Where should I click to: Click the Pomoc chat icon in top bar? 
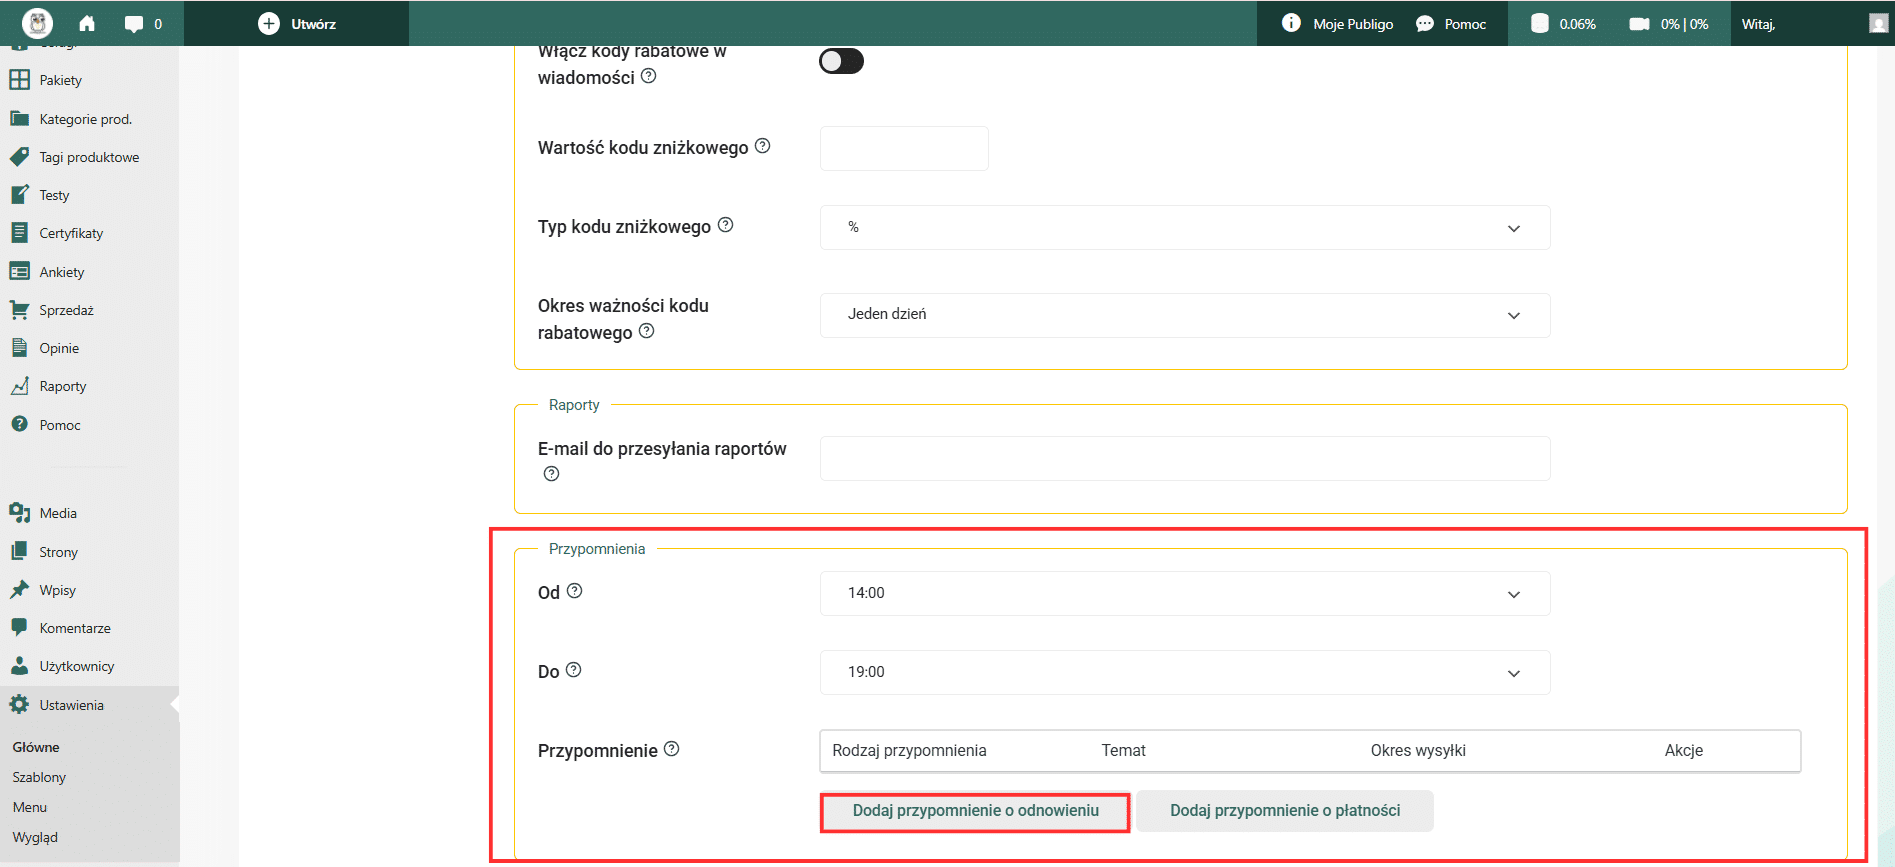[x=1425, y=24]
